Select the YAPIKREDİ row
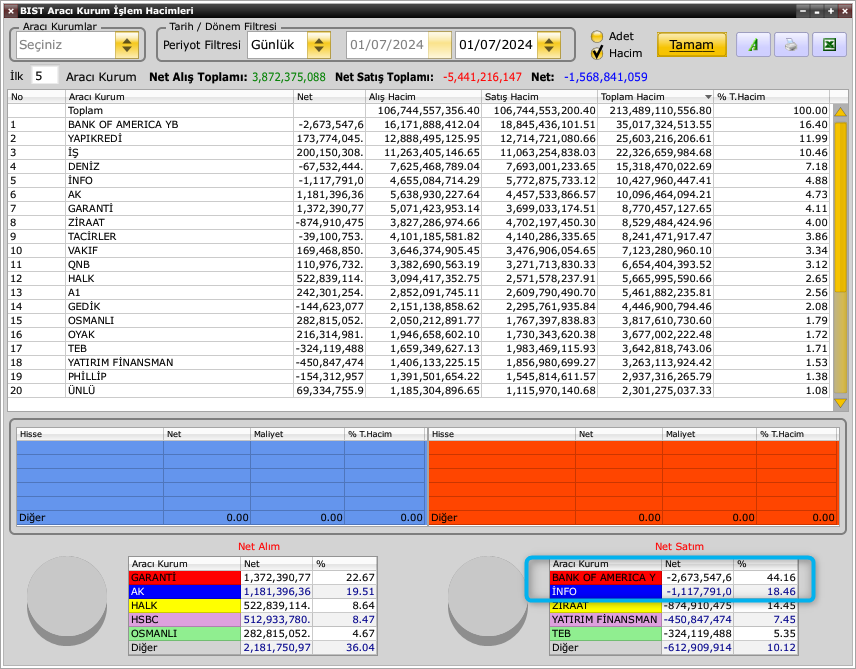 [419, 139]
